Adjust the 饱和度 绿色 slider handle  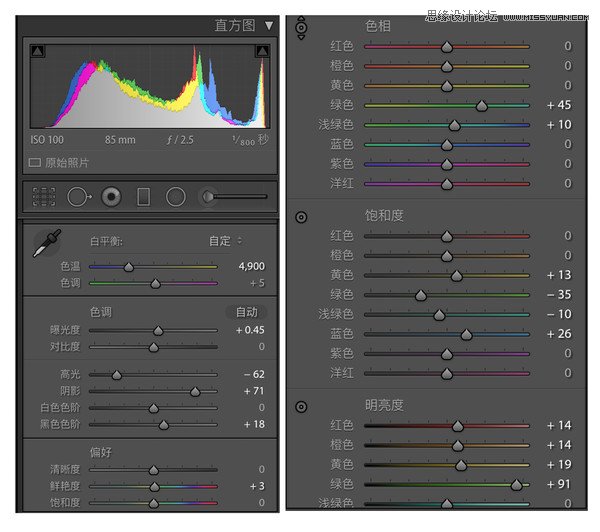pos(421,295)
